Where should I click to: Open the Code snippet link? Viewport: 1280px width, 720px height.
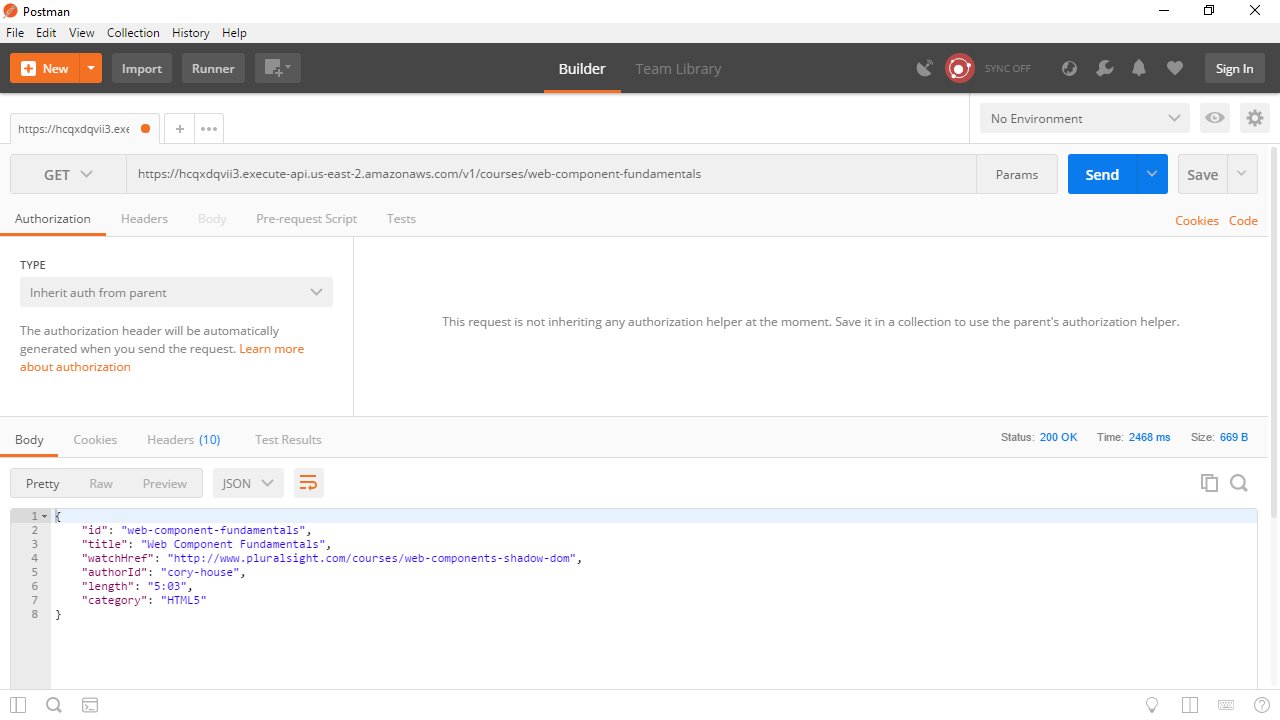pyautogui.click(x=1243, y=221)
